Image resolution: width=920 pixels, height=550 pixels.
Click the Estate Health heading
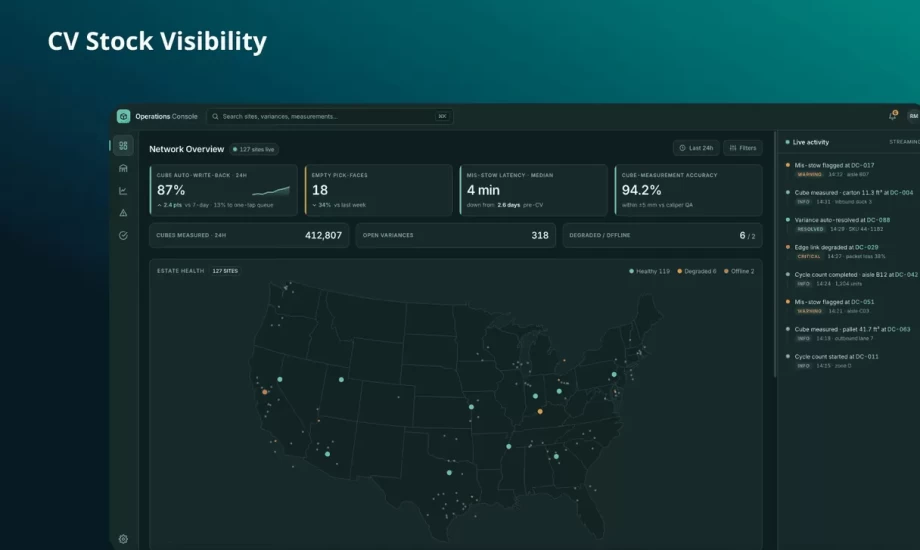tap(181, 271)
